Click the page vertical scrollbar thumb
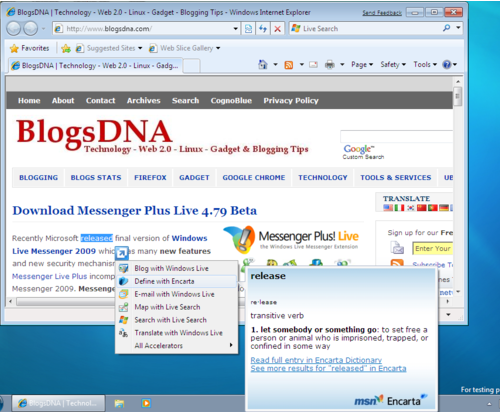Screen dimensions: 500x412 click(x=458, y=96)
